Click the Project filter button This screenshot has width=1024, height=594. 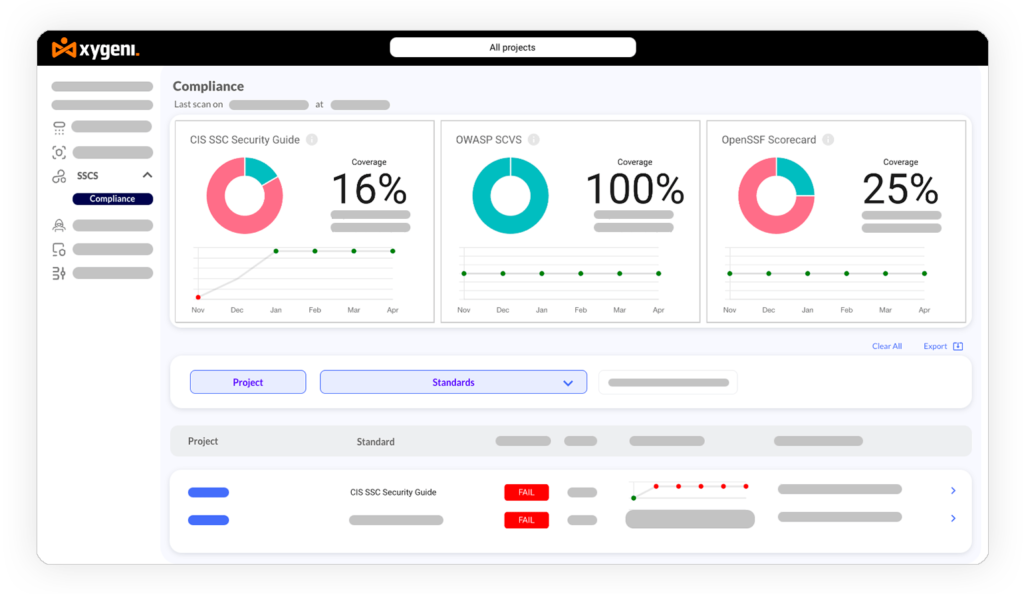coord(248,383)
